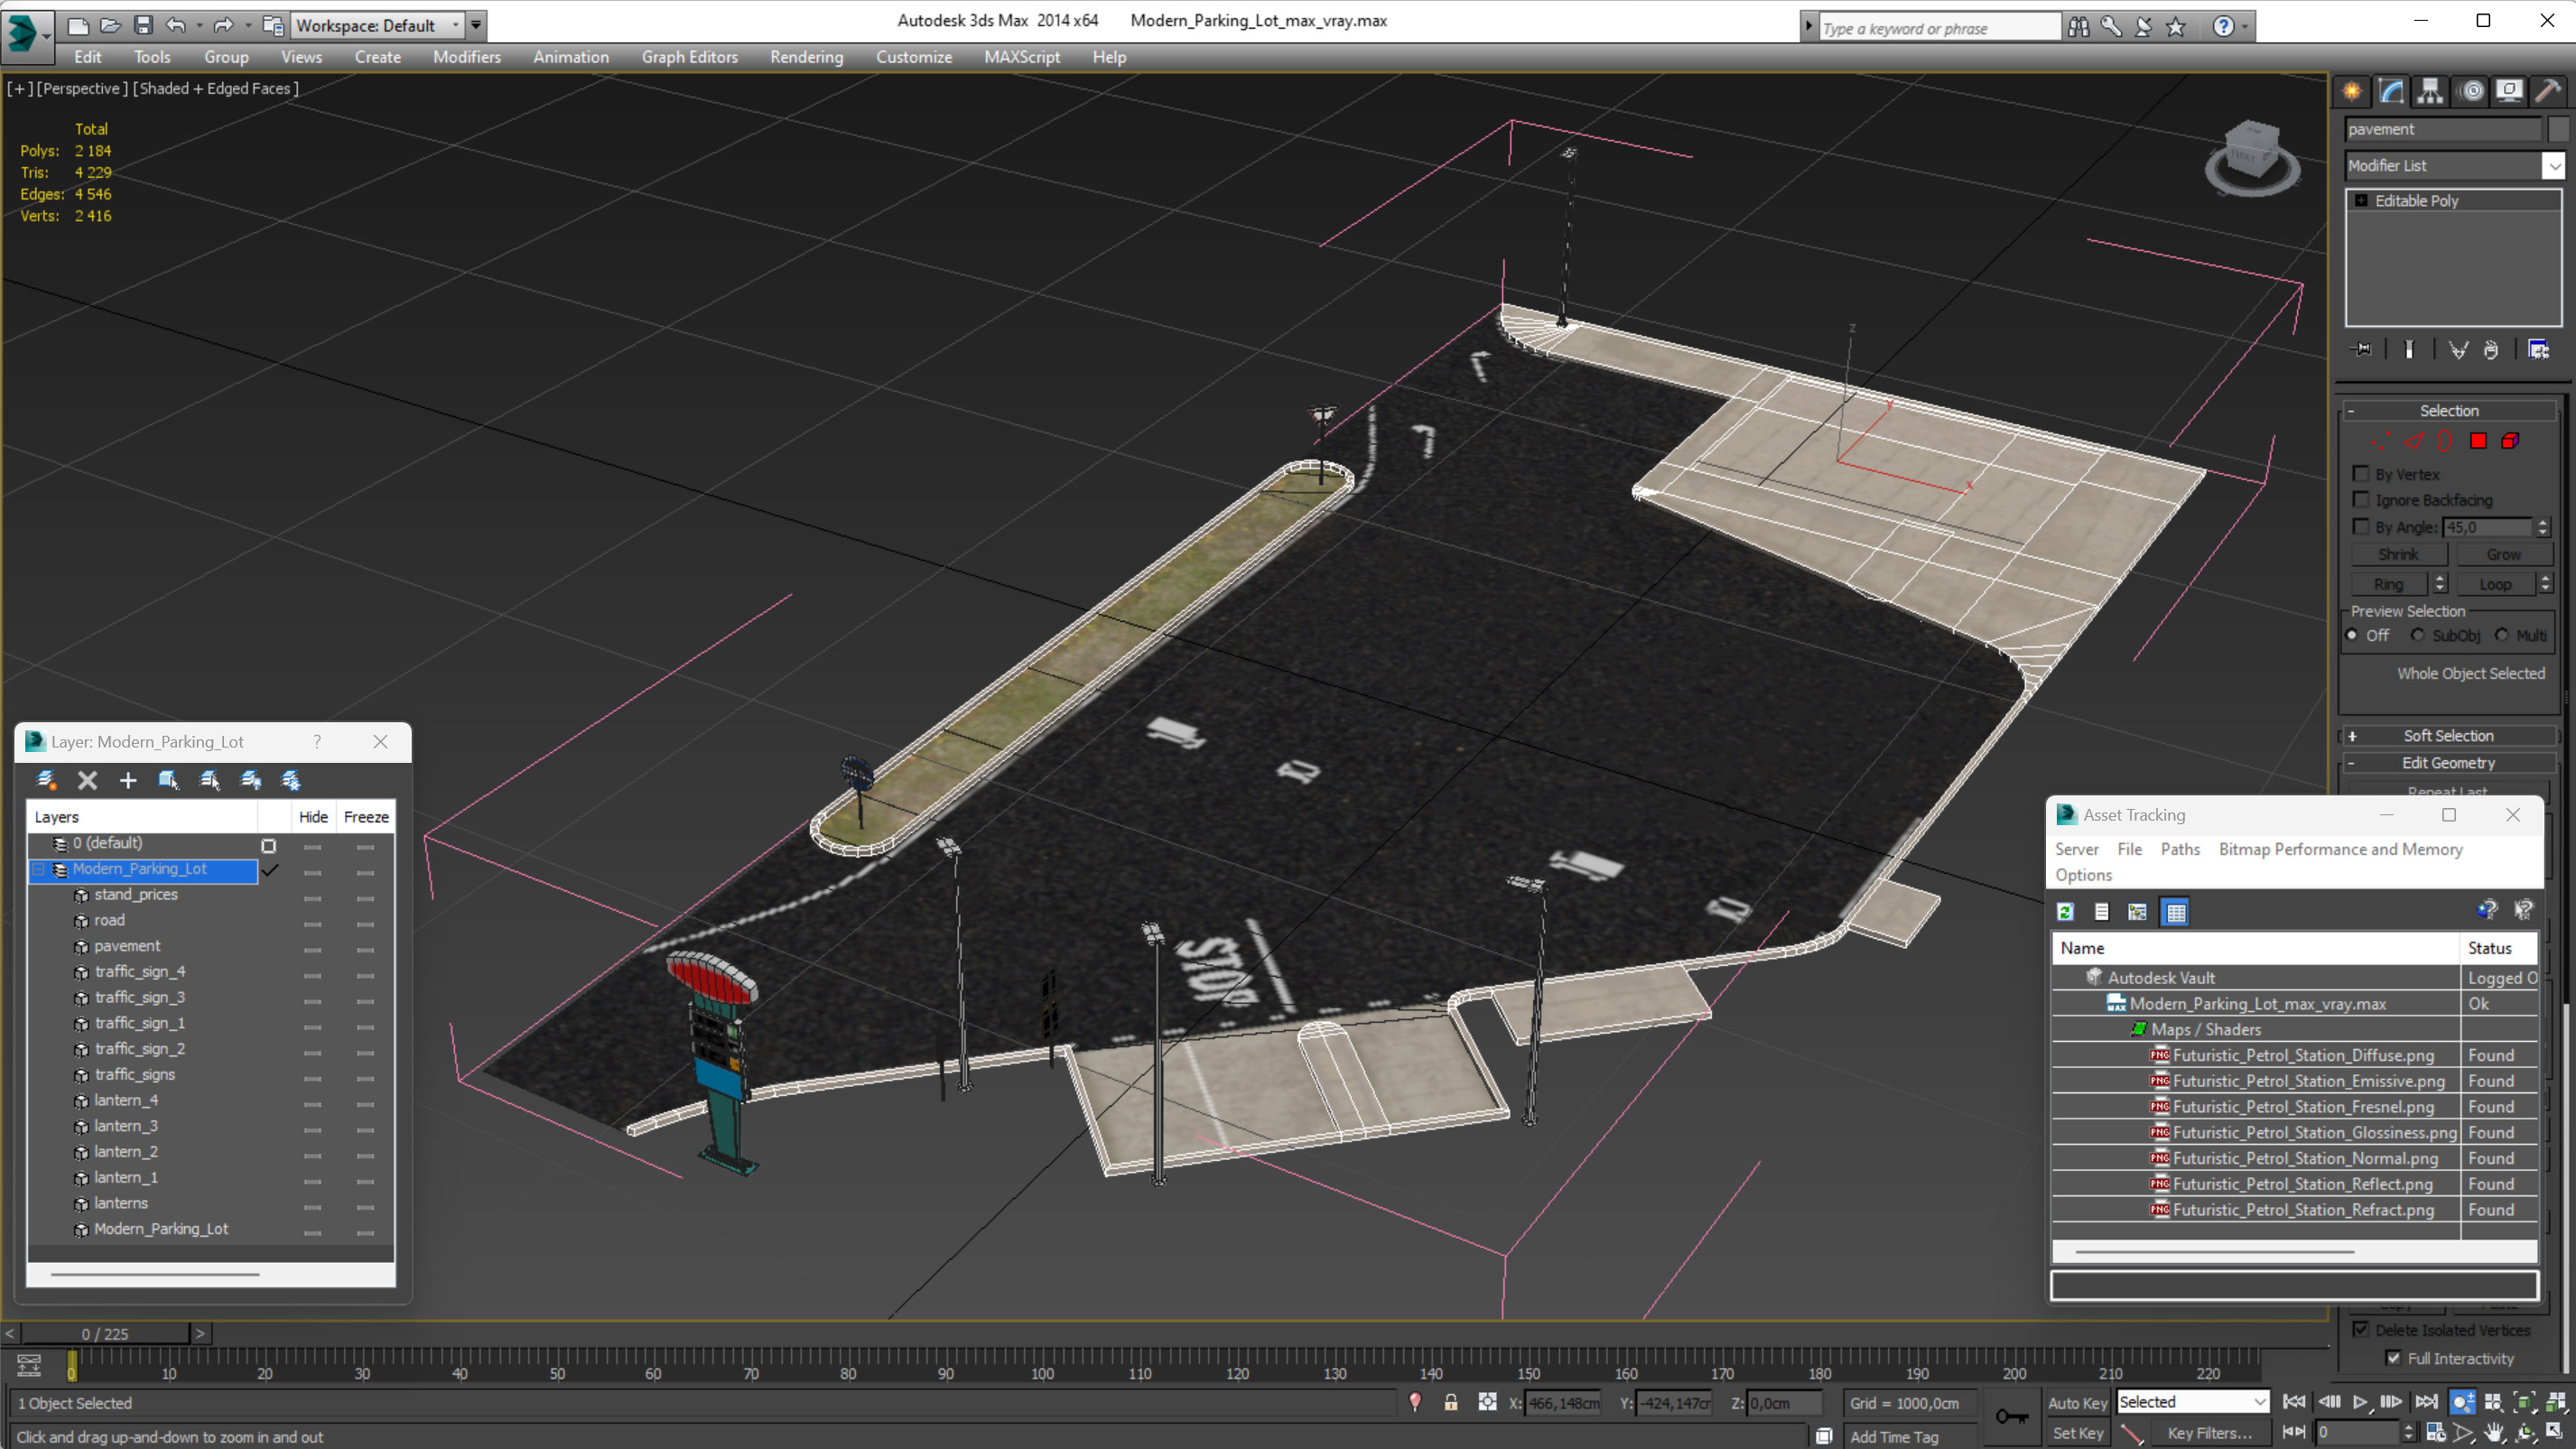Enable Ignore Backfacing checkbox
The width and height of the screenshot is (2576, 1449).
(2360, 499)
